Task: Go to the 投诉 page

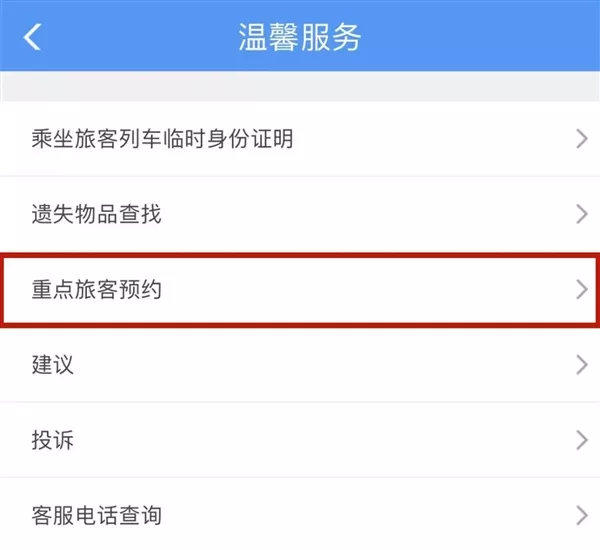Action: point(300,440)
